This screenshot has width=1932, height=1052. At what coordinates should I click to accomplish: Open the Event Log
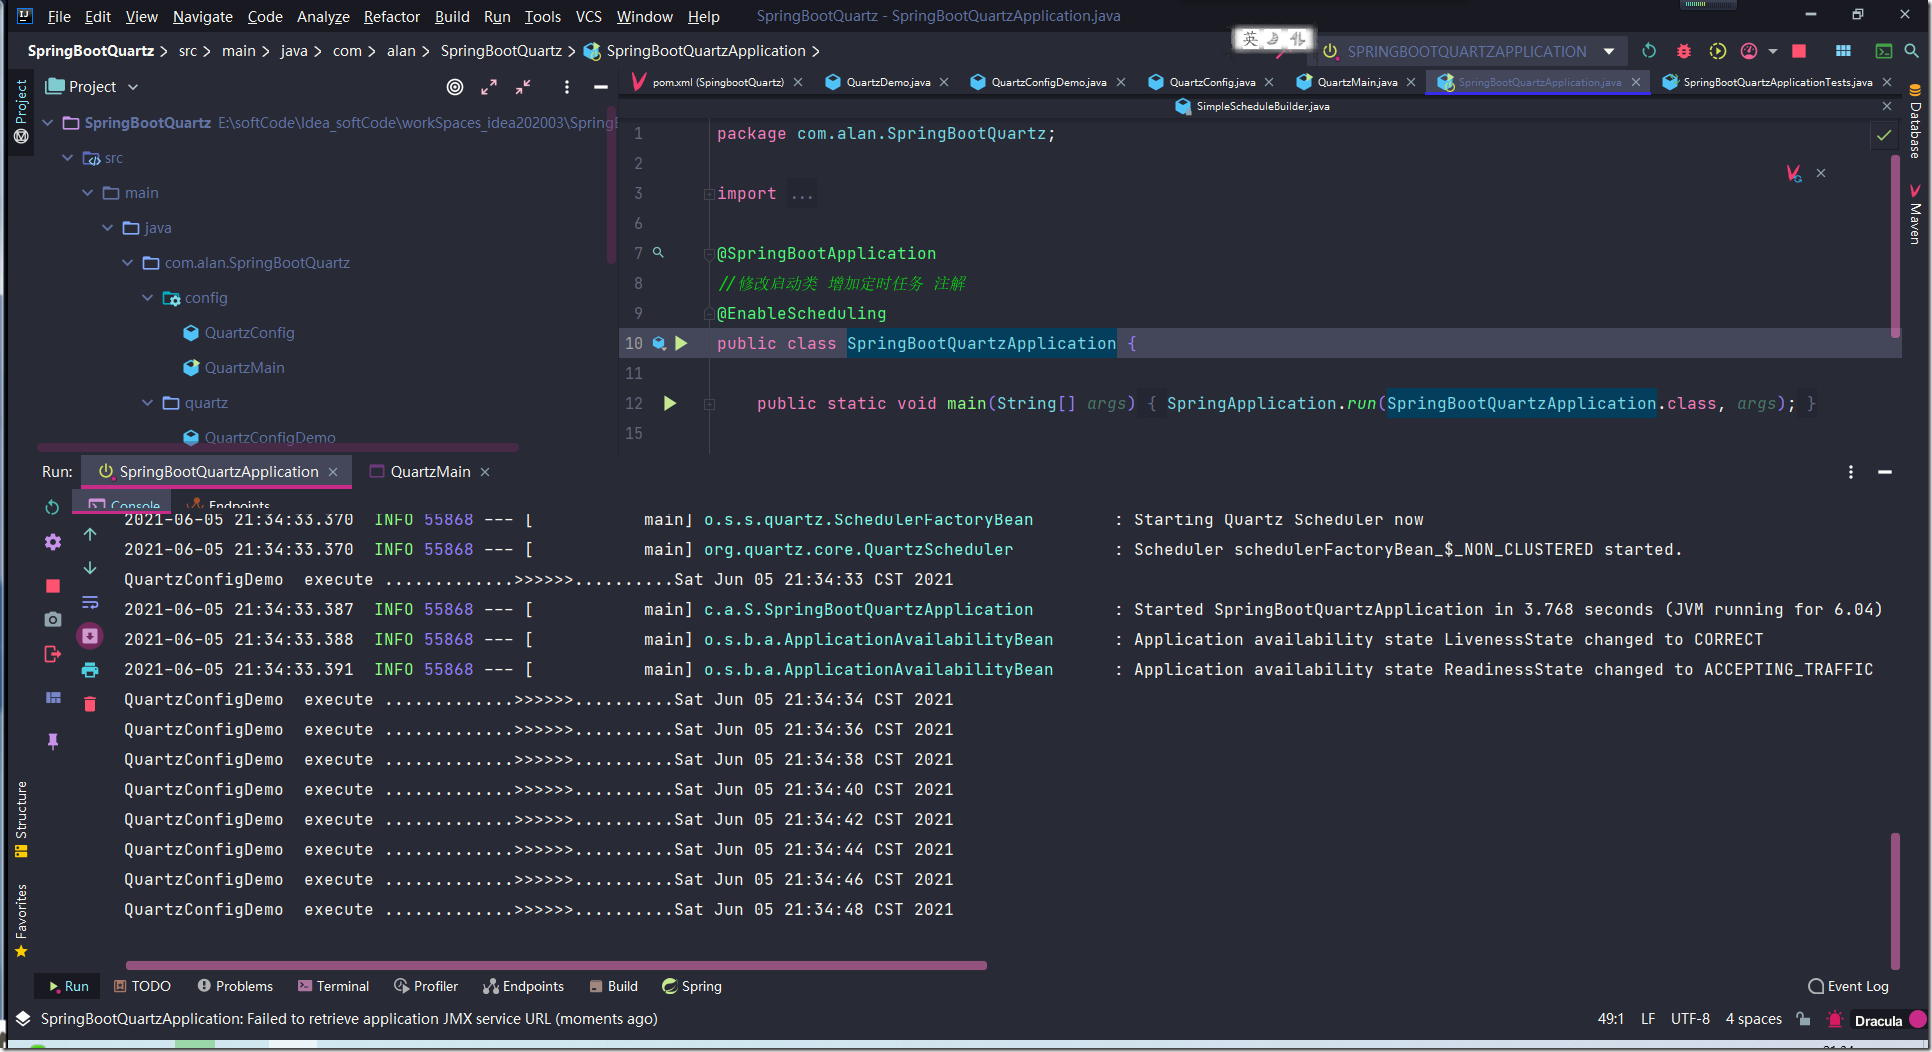[x=1849, y=986]
